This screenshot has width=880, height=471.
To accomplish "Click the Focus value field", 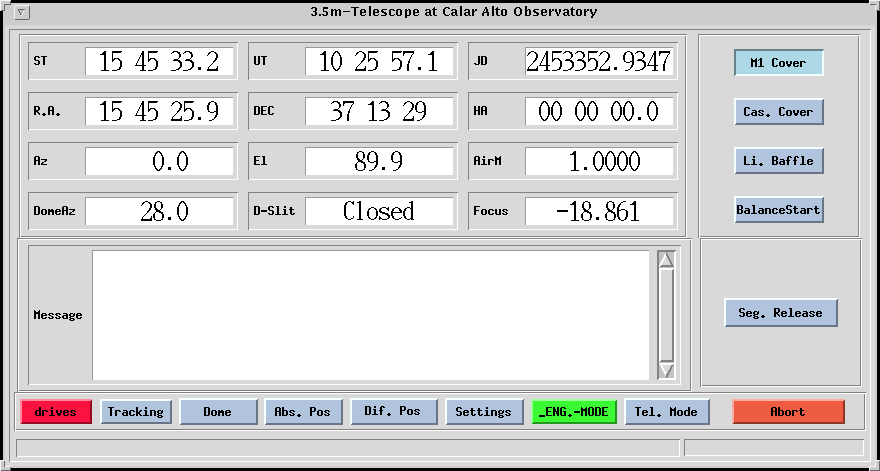I will click(599, 211).
